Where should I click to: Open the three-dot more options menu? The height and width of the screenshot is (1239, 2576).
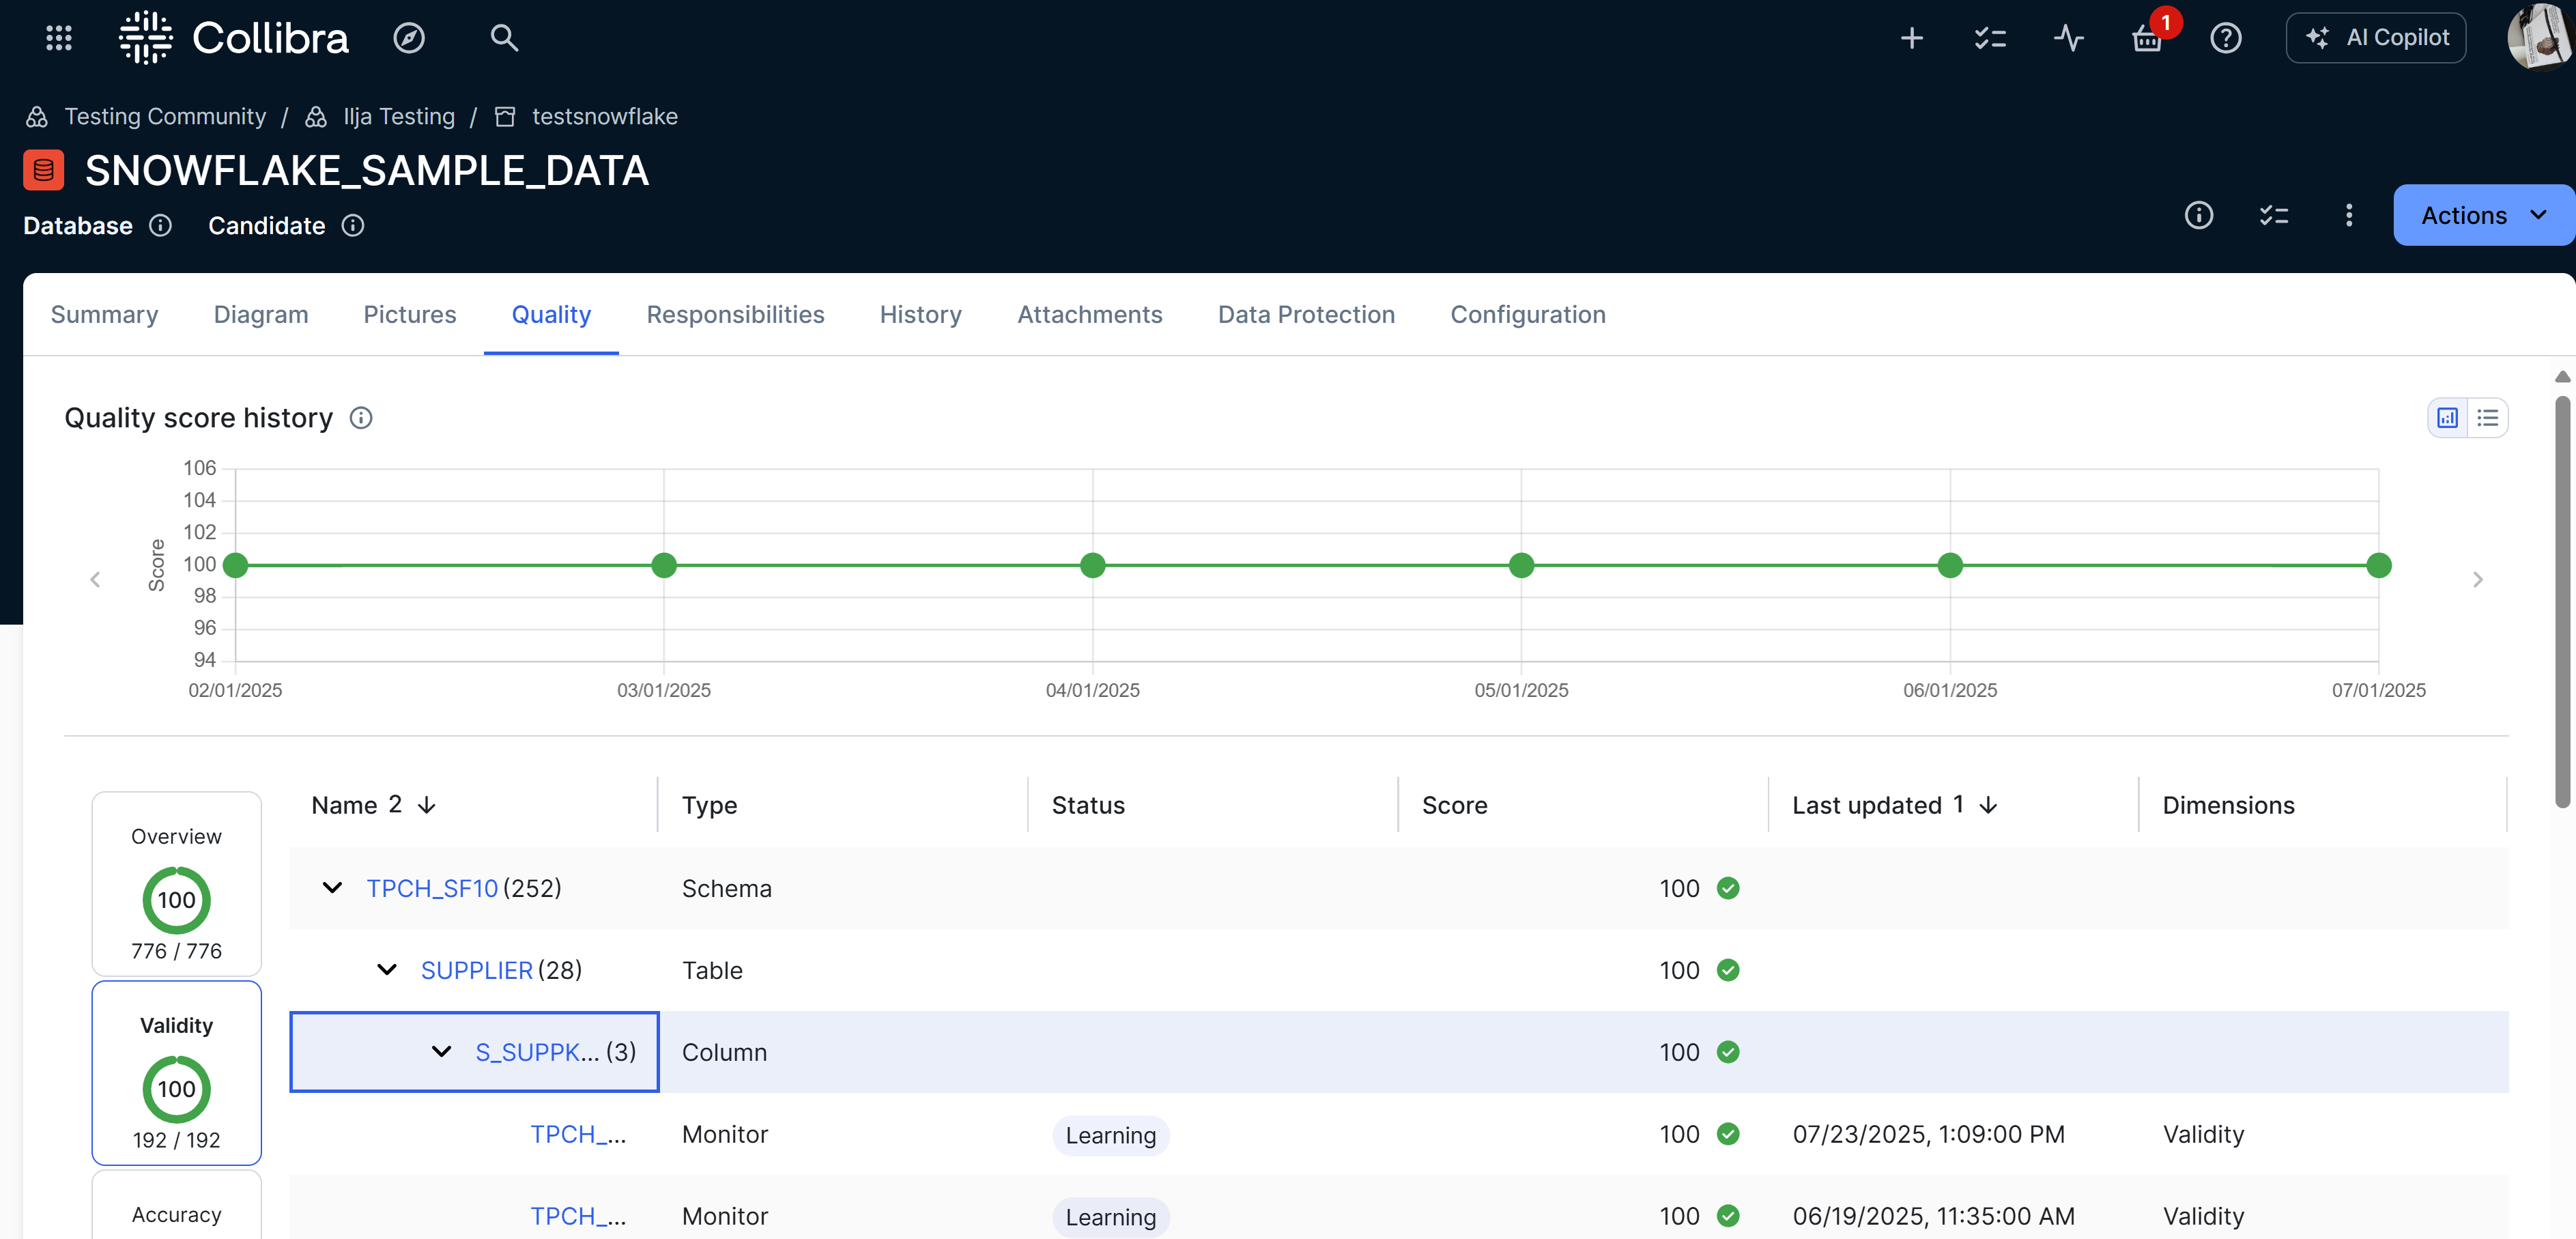click(x=2349, y=215)
